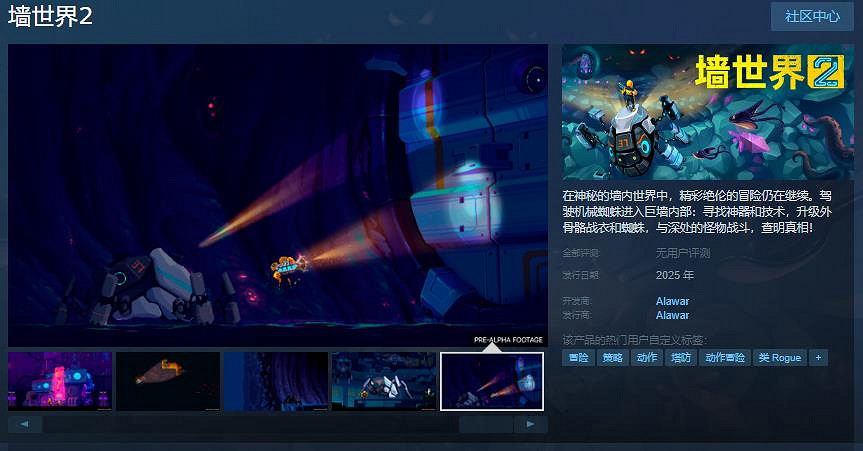The height and width of the screenshot is (451, 863).
Task: Click the main screenshot preview image
Action: point(277,195)
